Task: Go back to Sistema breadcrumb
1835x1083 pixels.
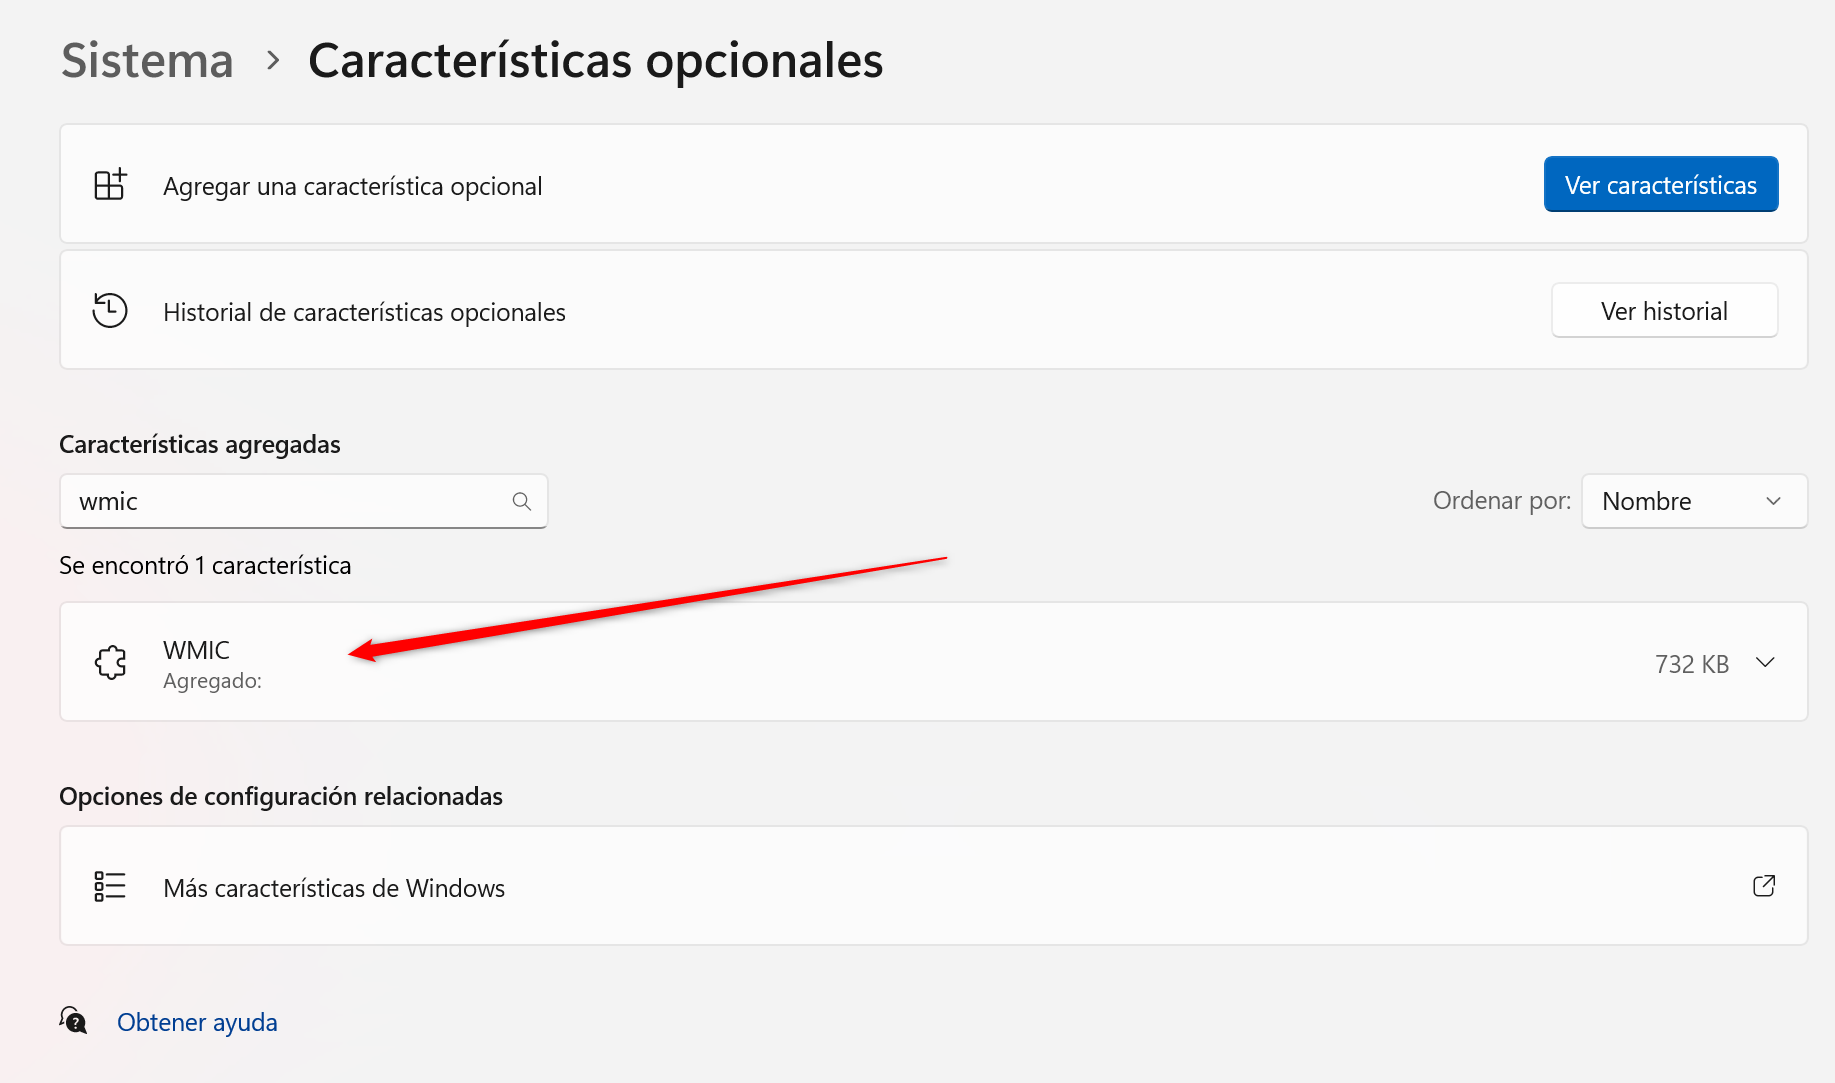Action: pyautogui.click(x=148, y=61)
